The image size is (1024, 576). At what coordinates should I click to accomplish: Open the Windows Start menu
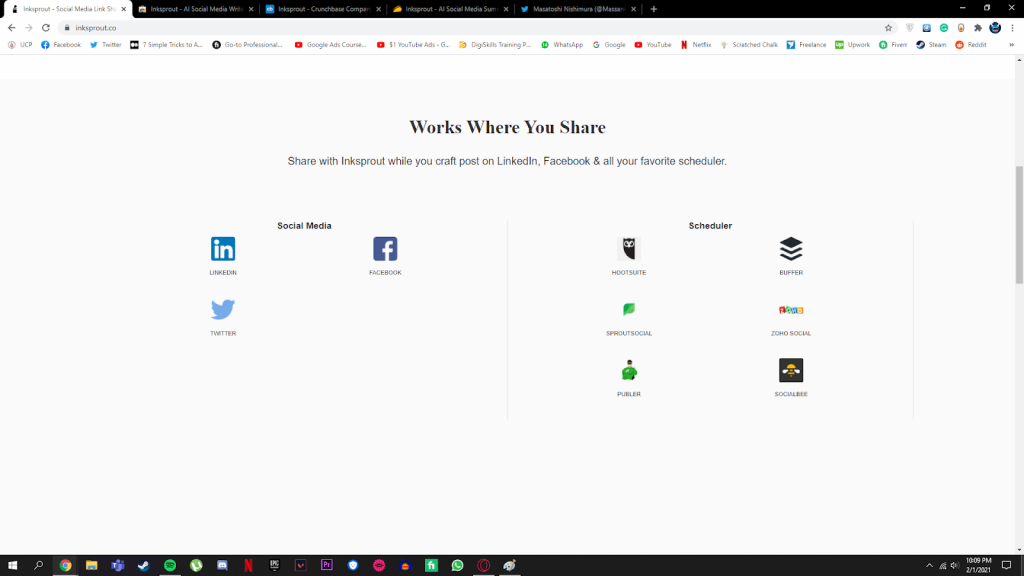pos(12,566)
